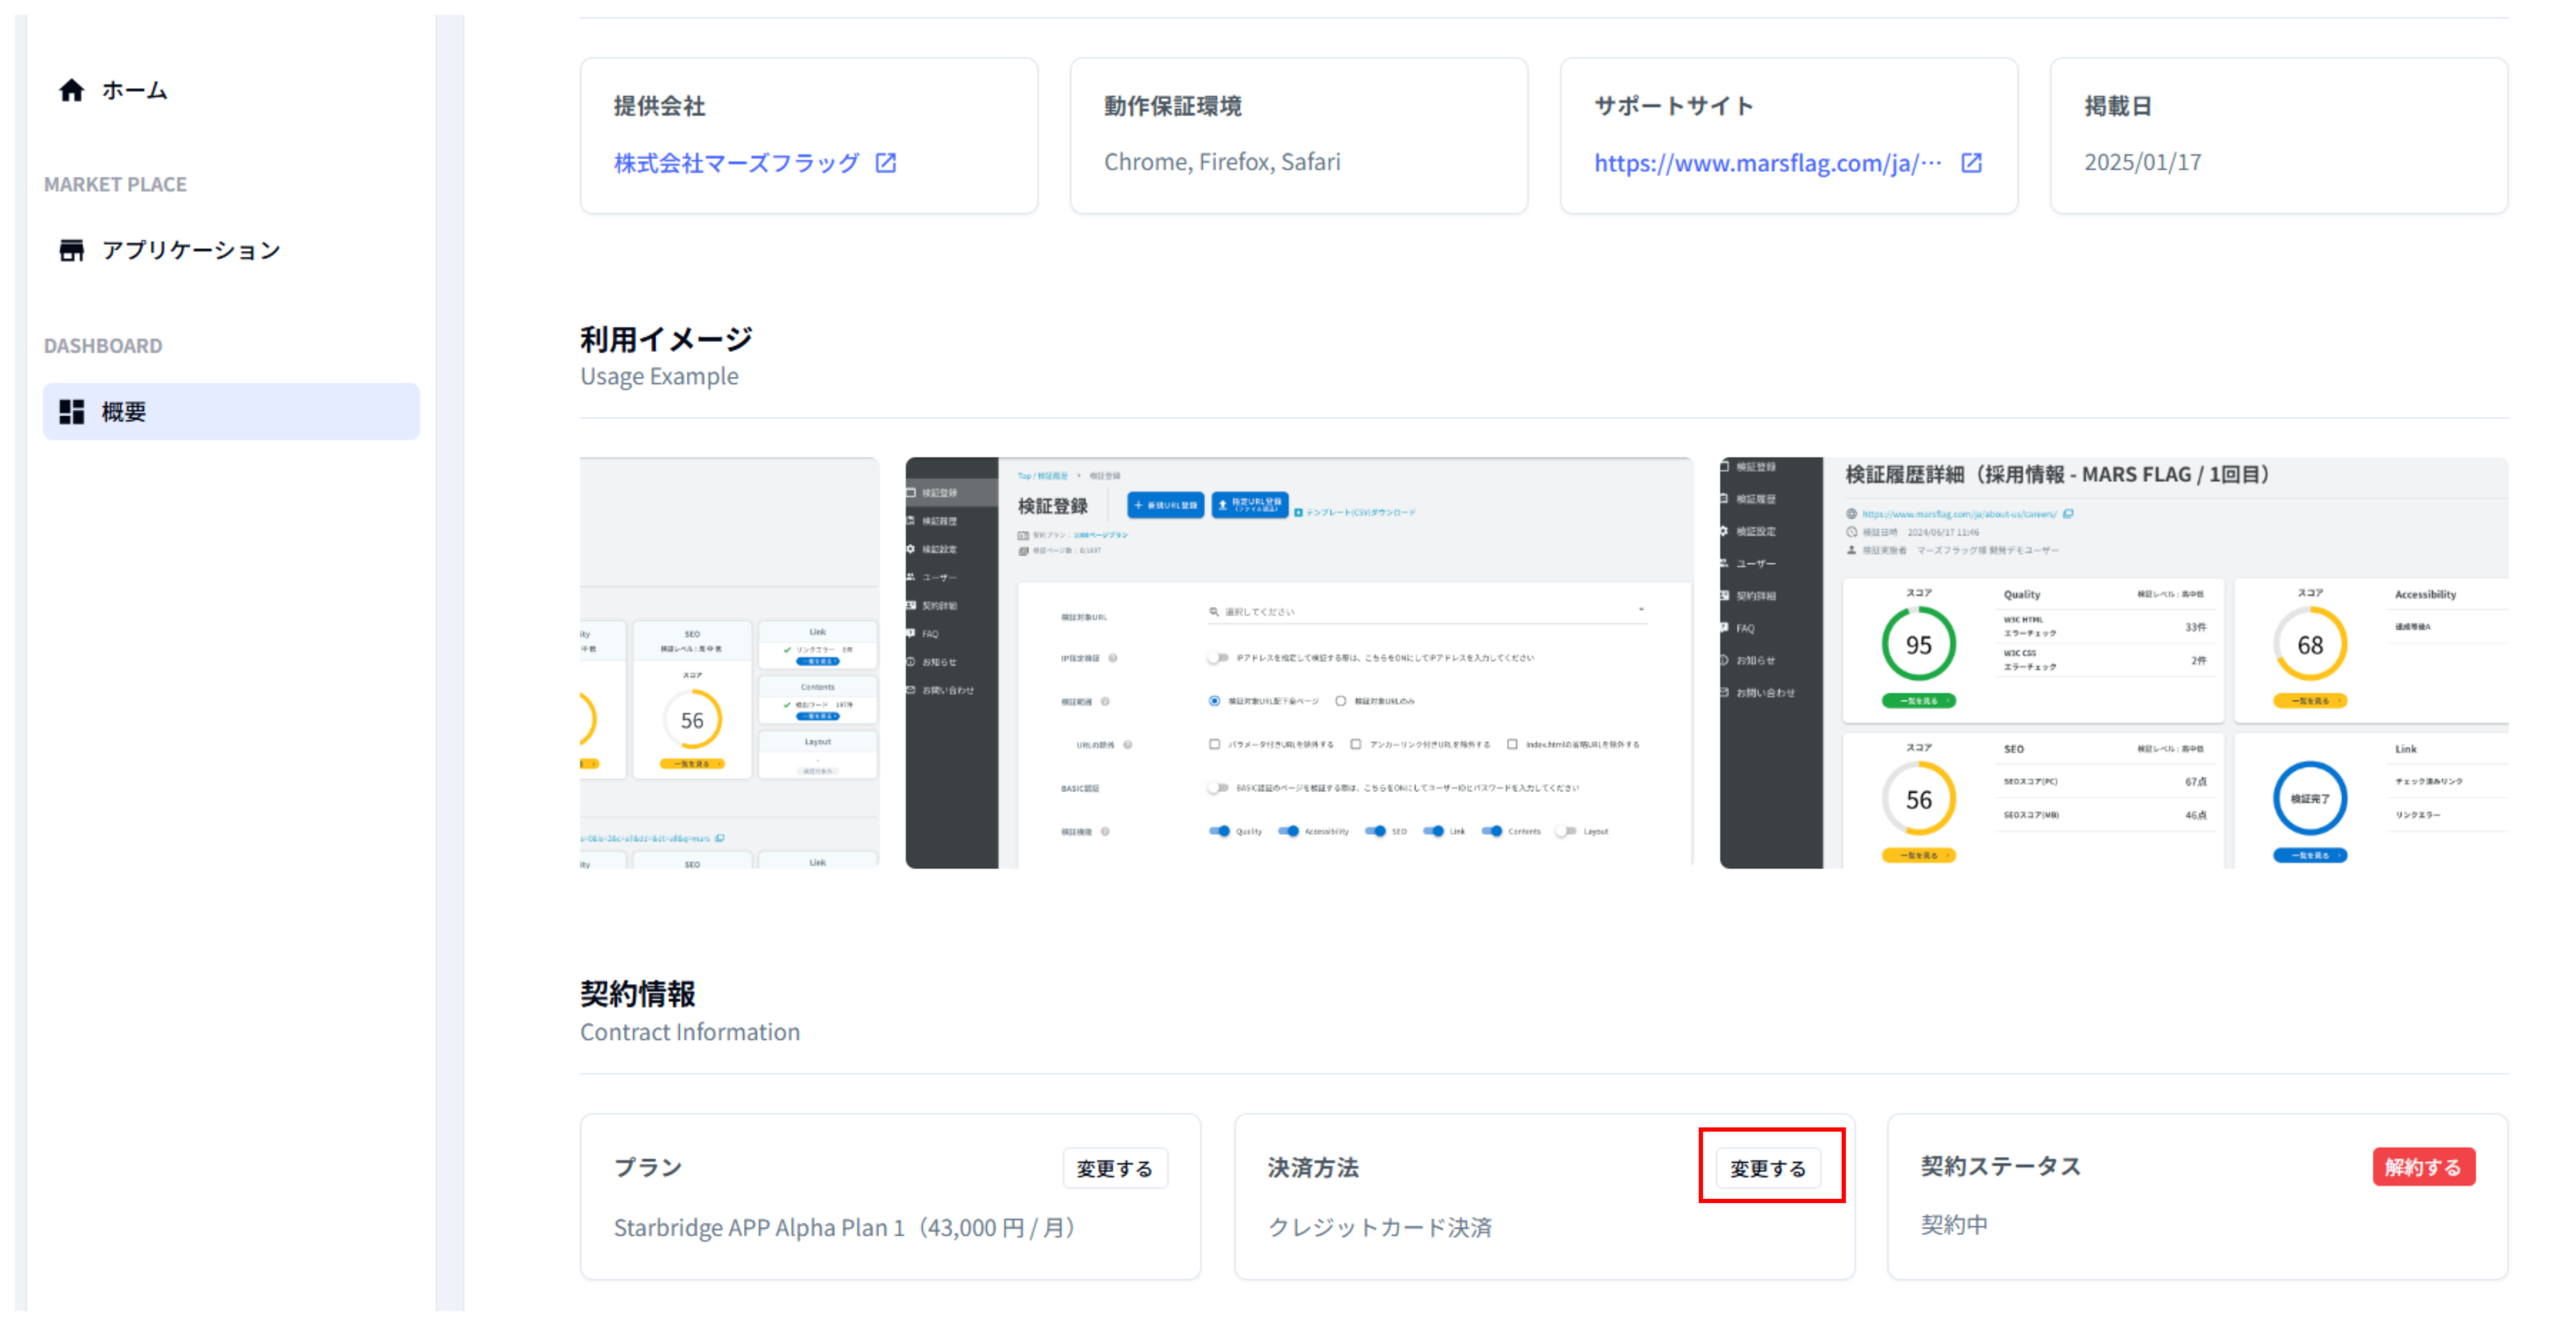Open ホーム in the sidebar
The image size is (2576, 1326).
(134, 90)
